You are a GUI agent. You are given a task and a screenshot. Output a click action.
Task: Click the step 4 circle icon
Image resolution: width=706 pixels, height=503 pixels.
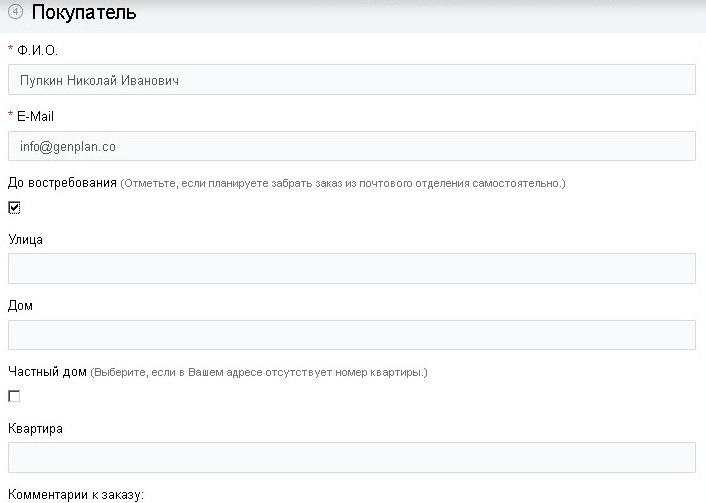(x=15, y=13)
